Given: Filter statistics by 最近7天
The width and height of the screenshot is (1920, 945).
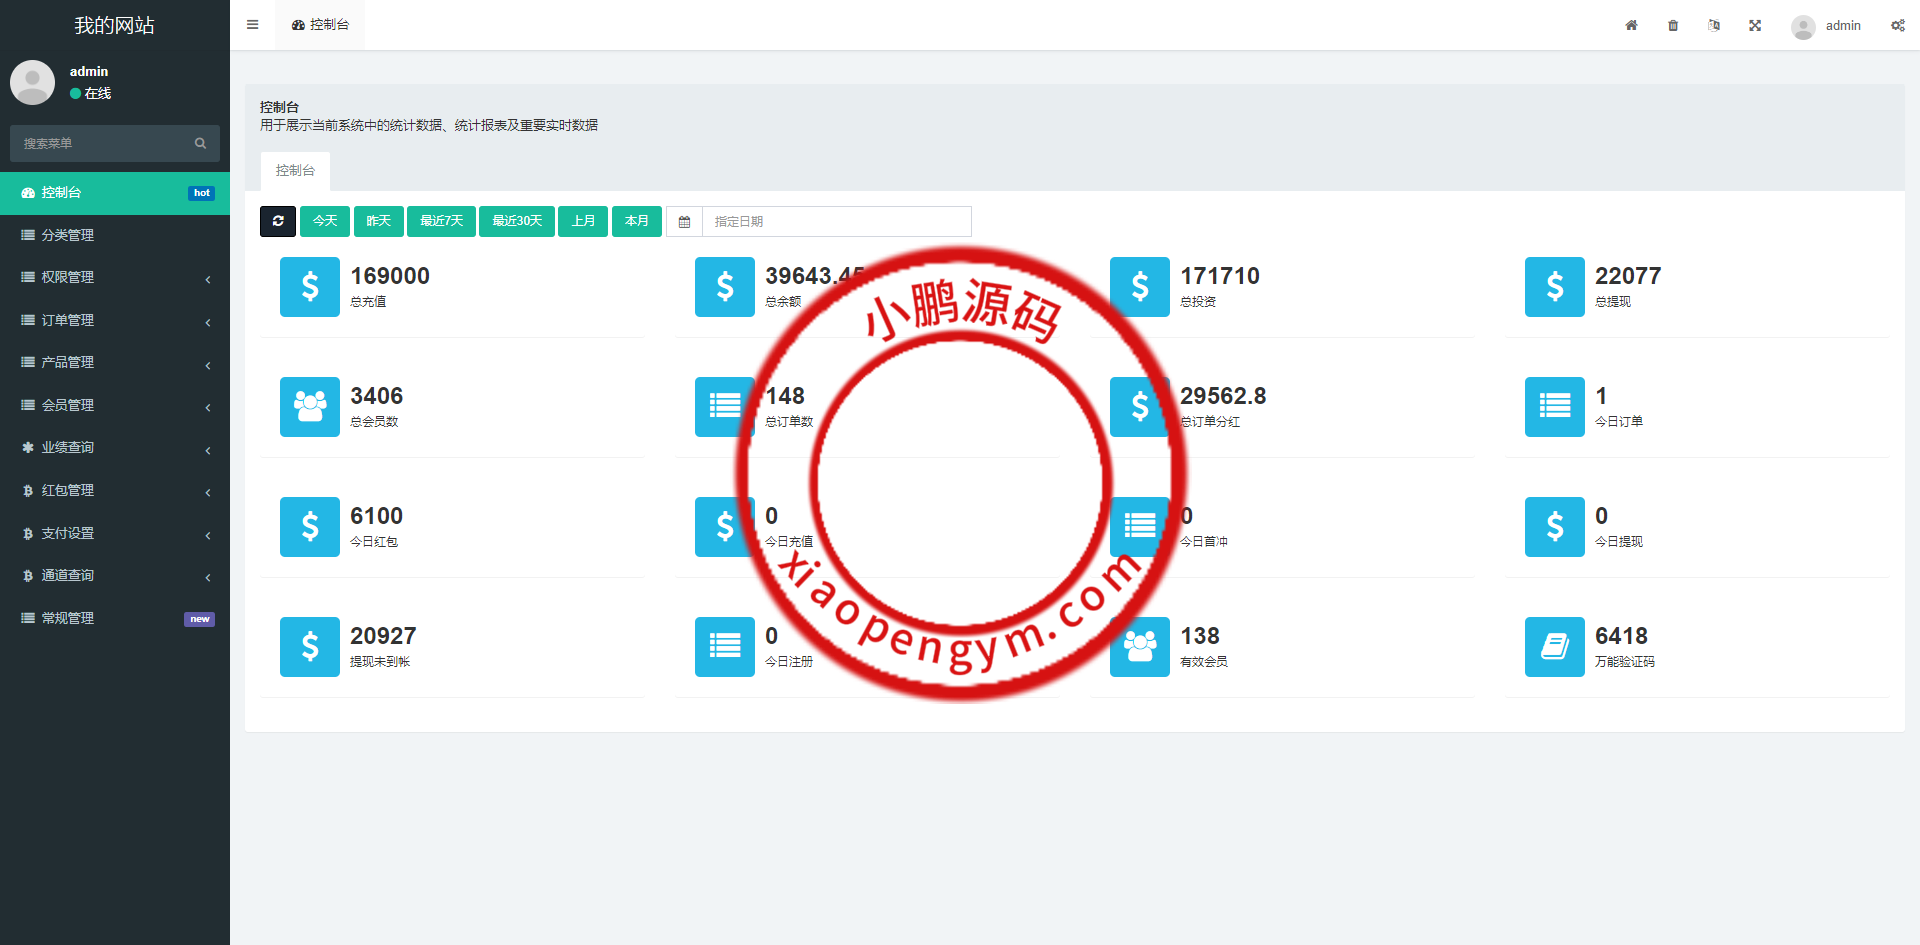Looking at the screenshot, I should 441,221.
